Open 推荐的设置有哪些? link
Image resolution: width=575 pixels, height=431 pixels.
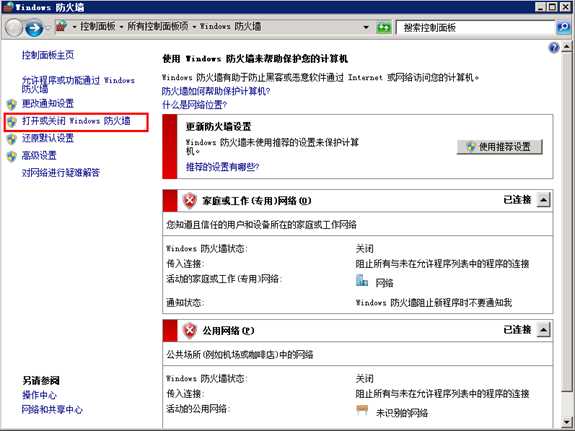222,167
